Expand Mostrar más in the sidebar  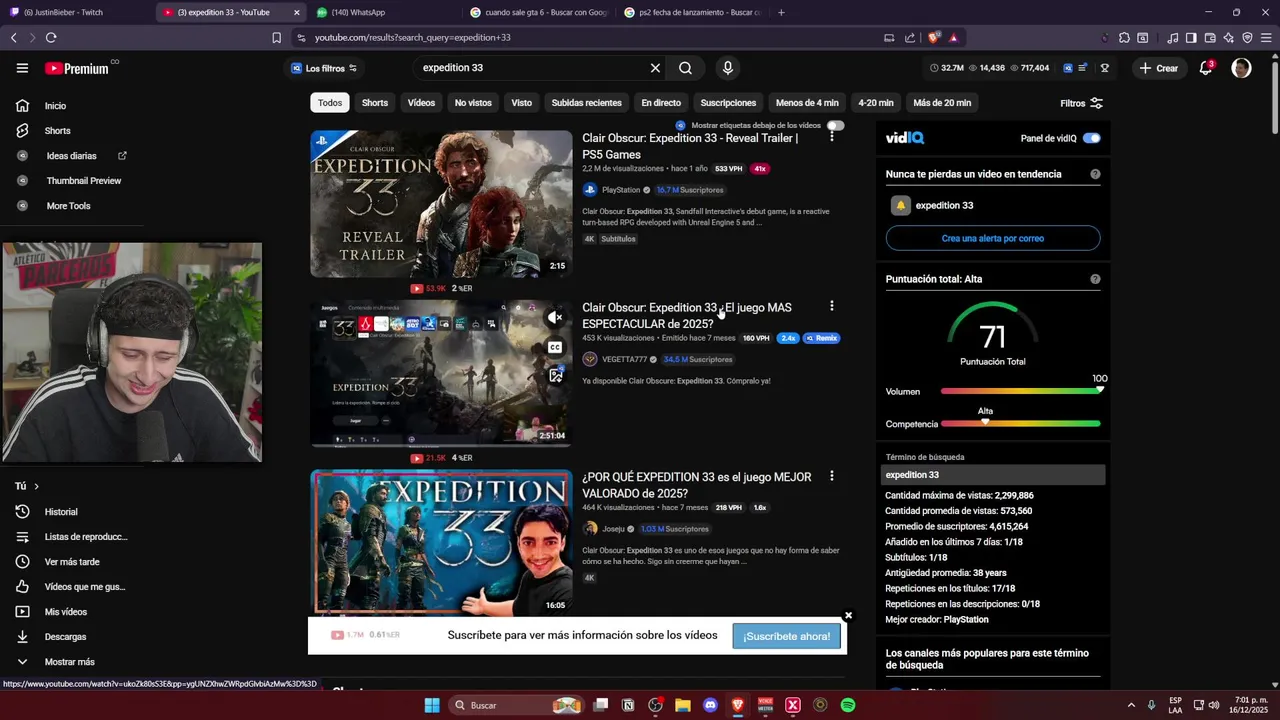point(69,662)
